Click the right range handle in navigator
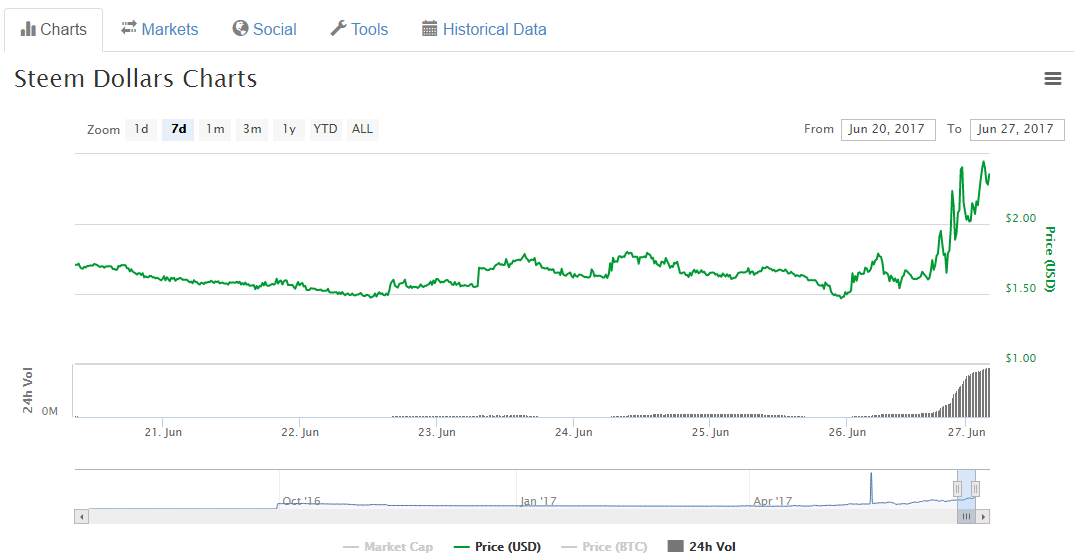The width and height of the screenshot is (1085, 560). click(975, 489)
